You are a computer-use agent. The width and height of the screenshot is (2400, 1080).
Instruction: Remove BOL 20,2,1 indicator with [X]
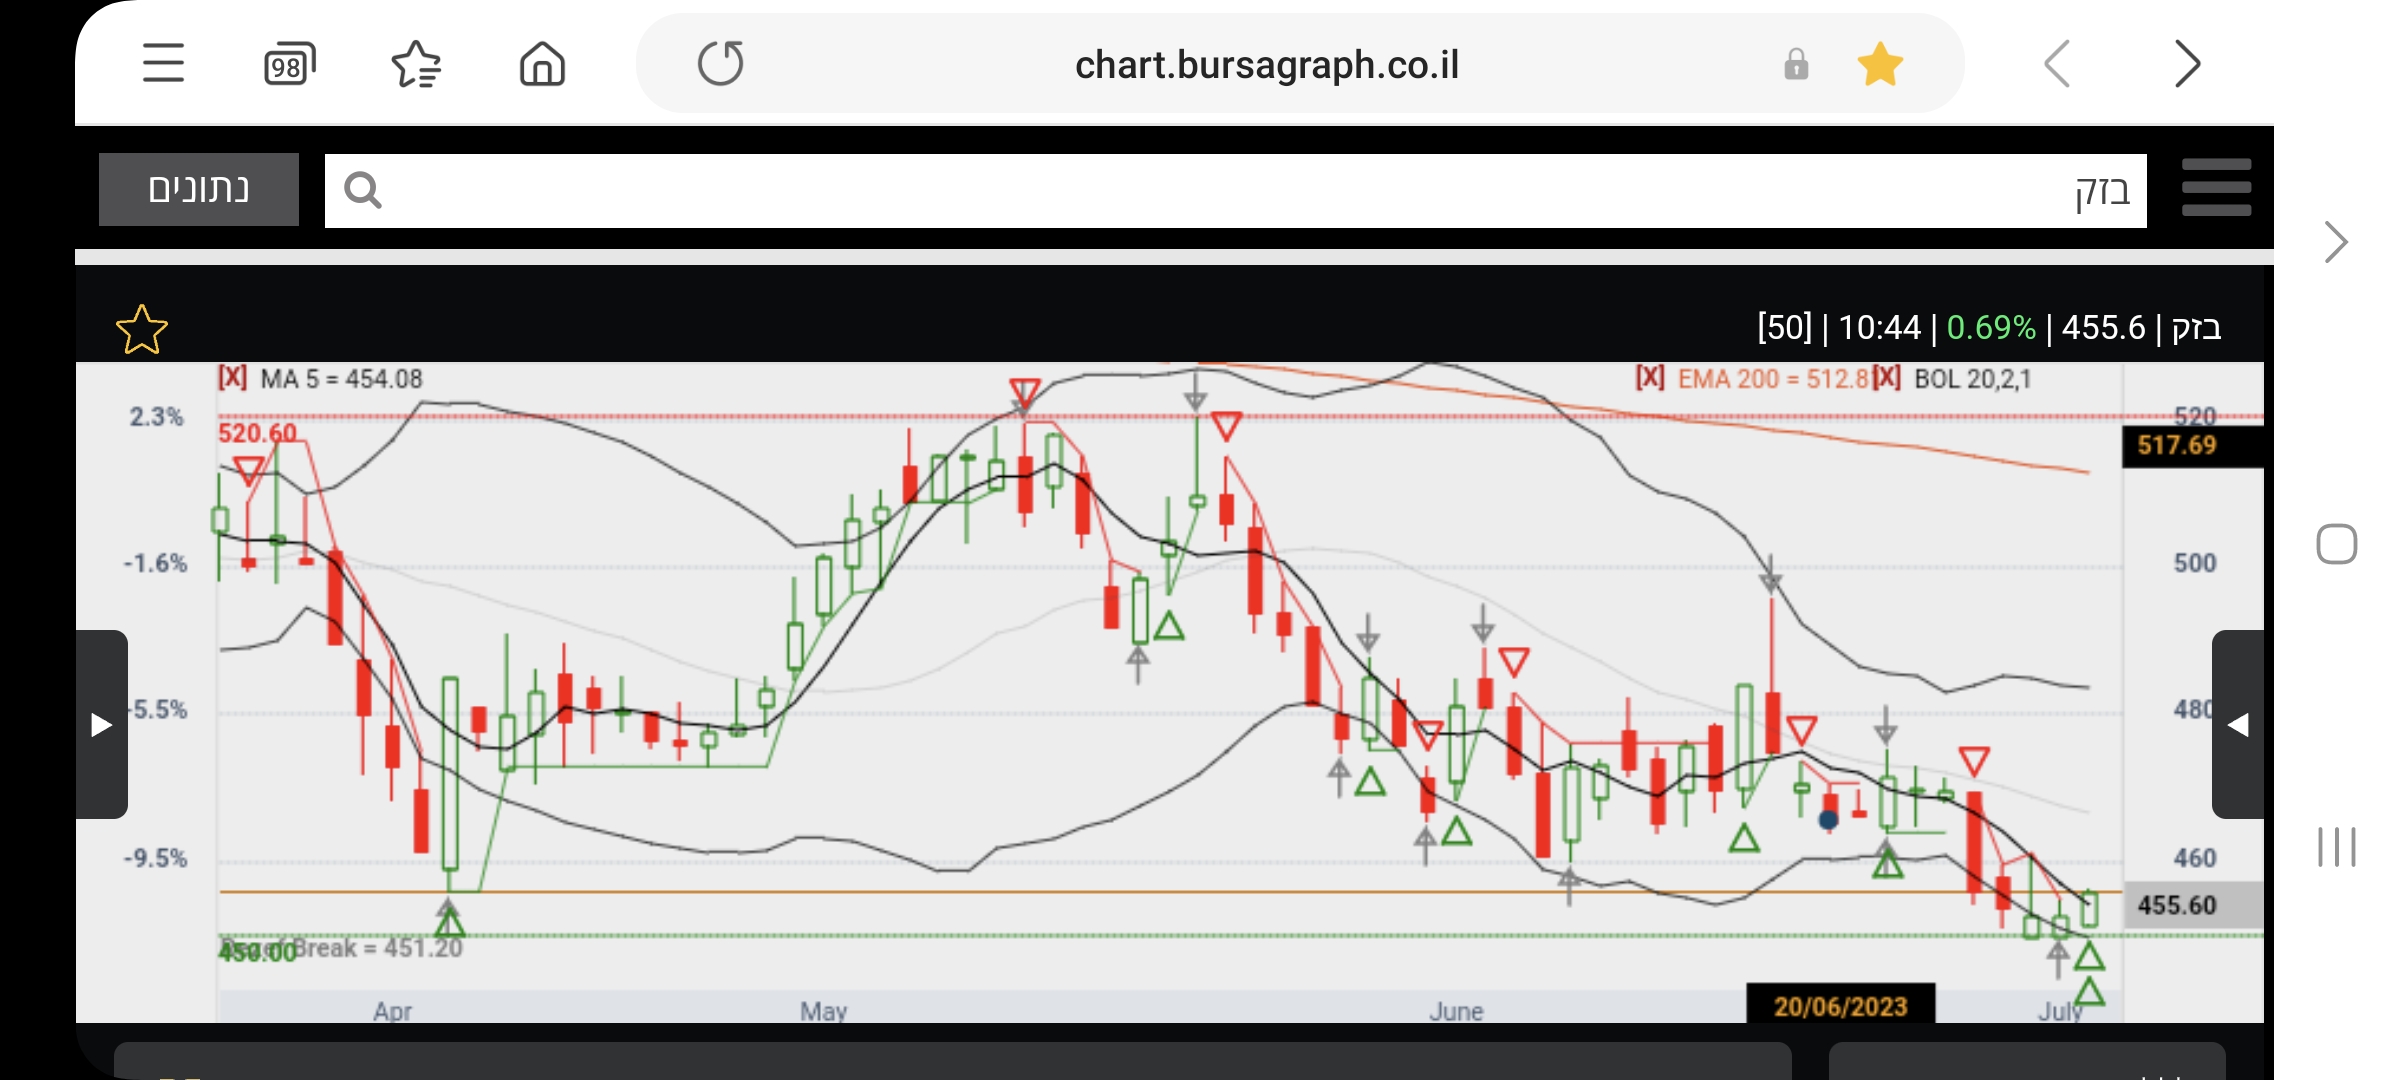1887,377
